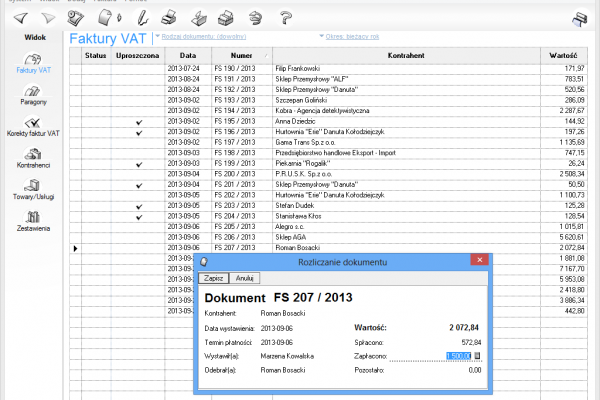Screen dimensions: 600x400
Task: Toggle Uproszczona checkmark for FS 199 / 2013
Action: click(139, 164)
